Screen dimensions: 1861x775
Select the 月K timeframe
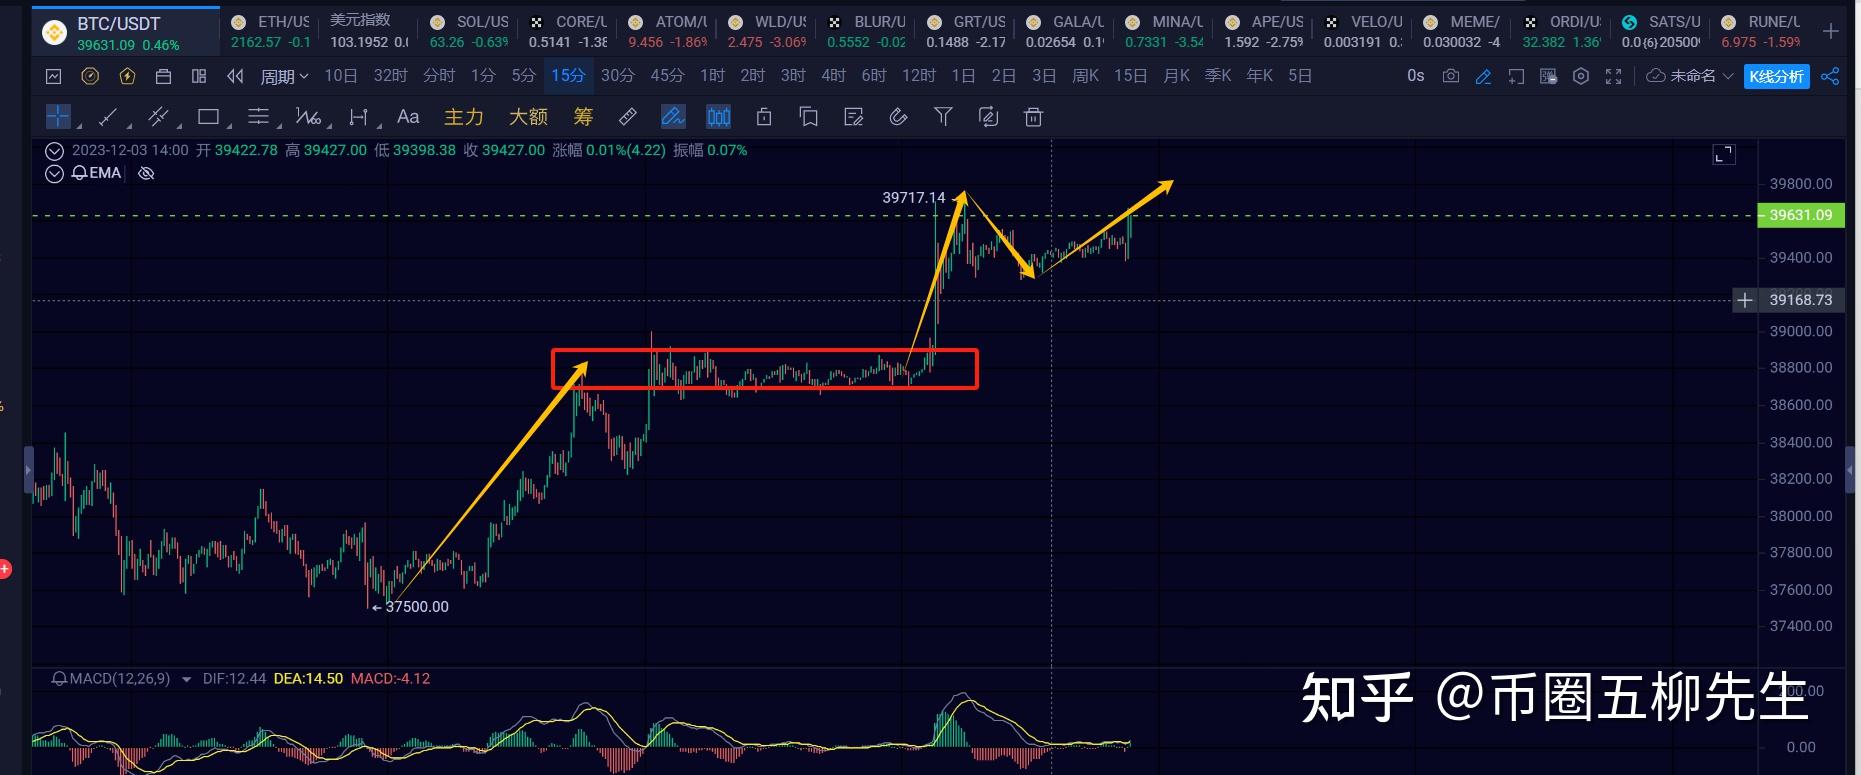(1177, 76)
